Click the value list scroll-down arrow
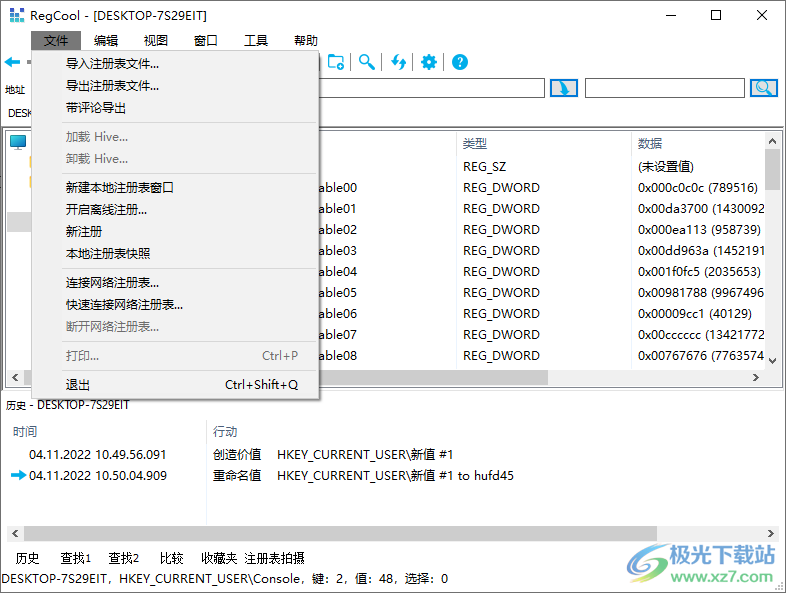This screenshot has height=593, width=786. (x=772, y=360)
